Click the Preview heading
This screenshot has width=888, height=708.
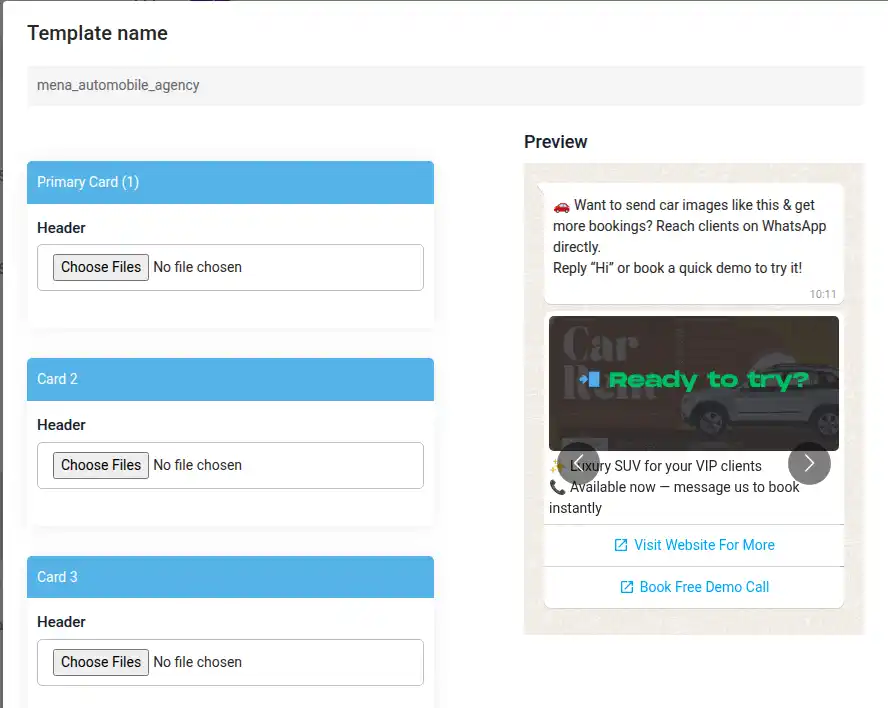556,142
